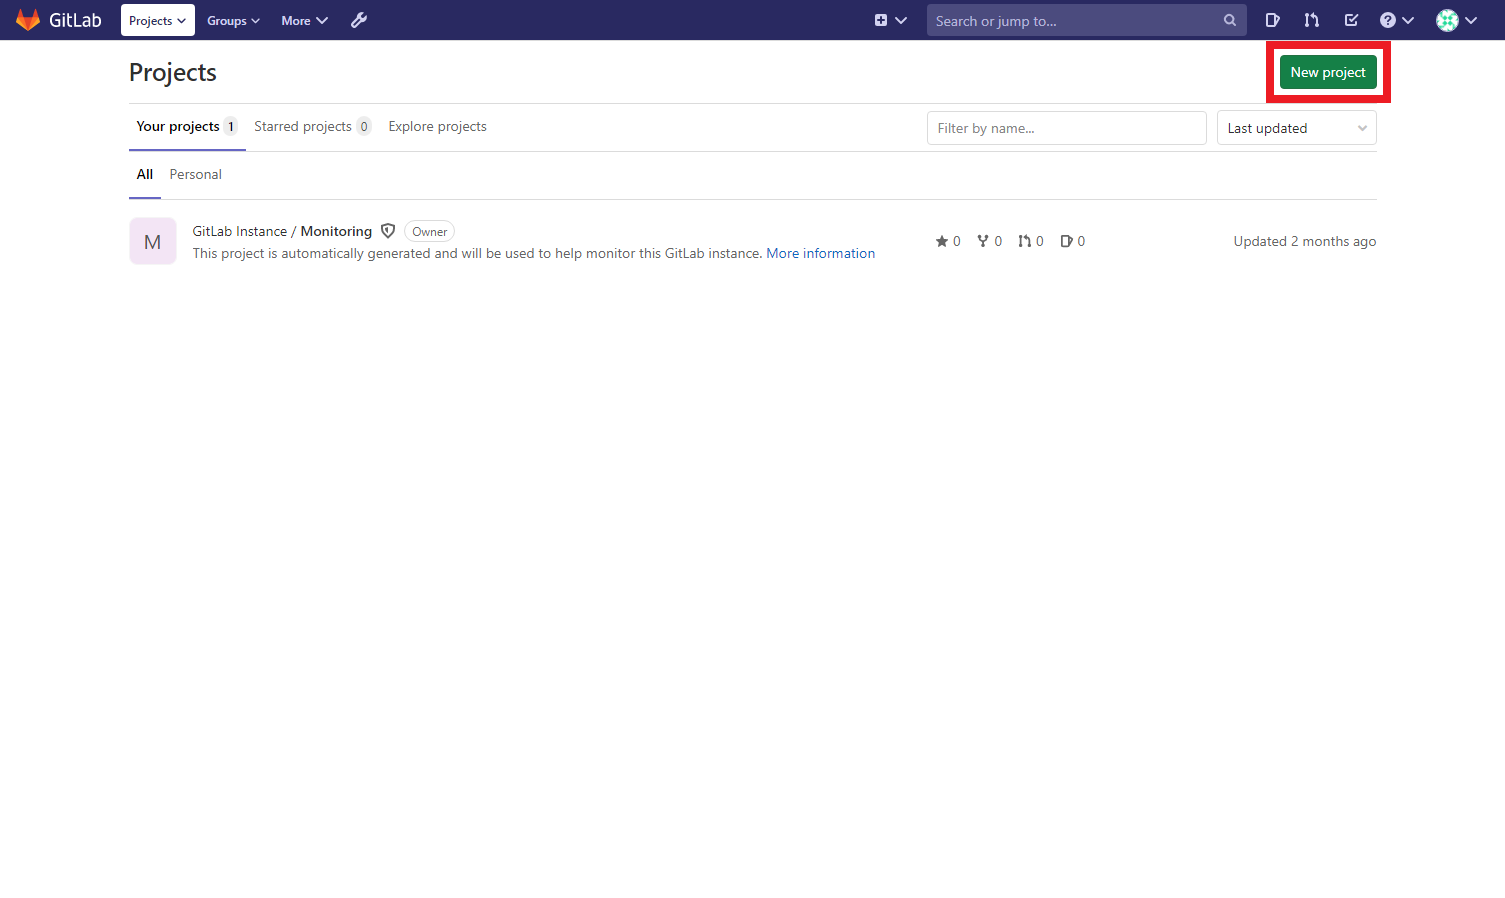Screen dimensions: 1505x898
Task: Open the Last updated sort dropdown
Action: [x=1296, y=128]
